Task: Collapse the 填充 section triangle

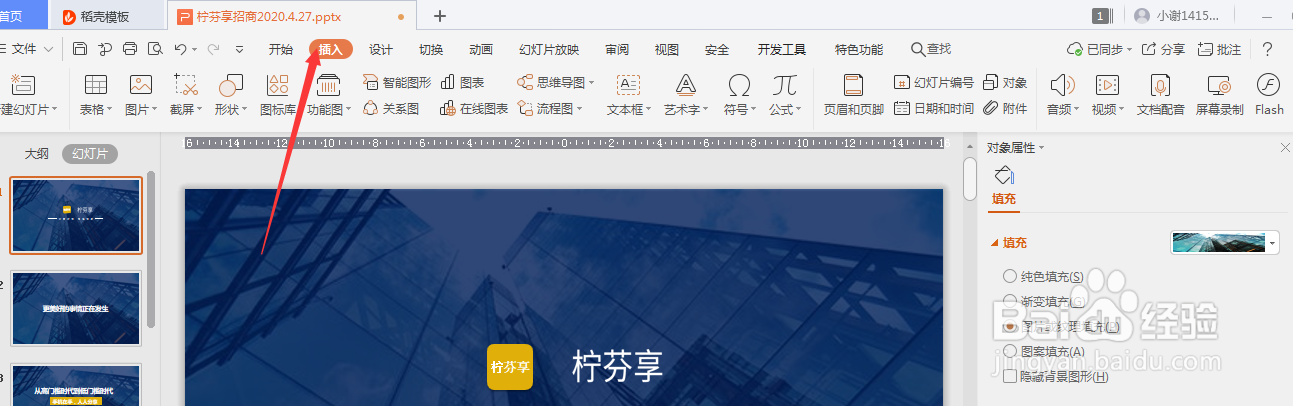Action: pyautogui.click(x=994, y=242)
